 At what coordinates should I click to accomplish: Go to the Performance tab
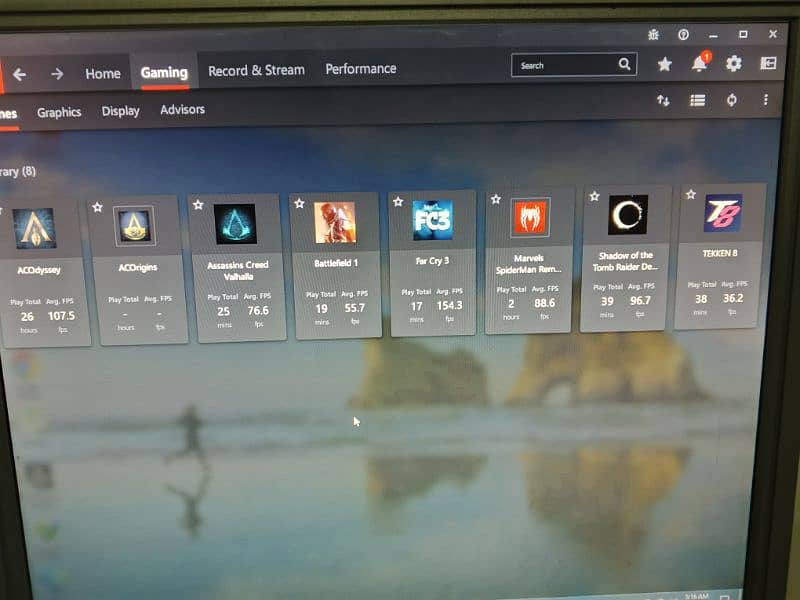point(361,68)
